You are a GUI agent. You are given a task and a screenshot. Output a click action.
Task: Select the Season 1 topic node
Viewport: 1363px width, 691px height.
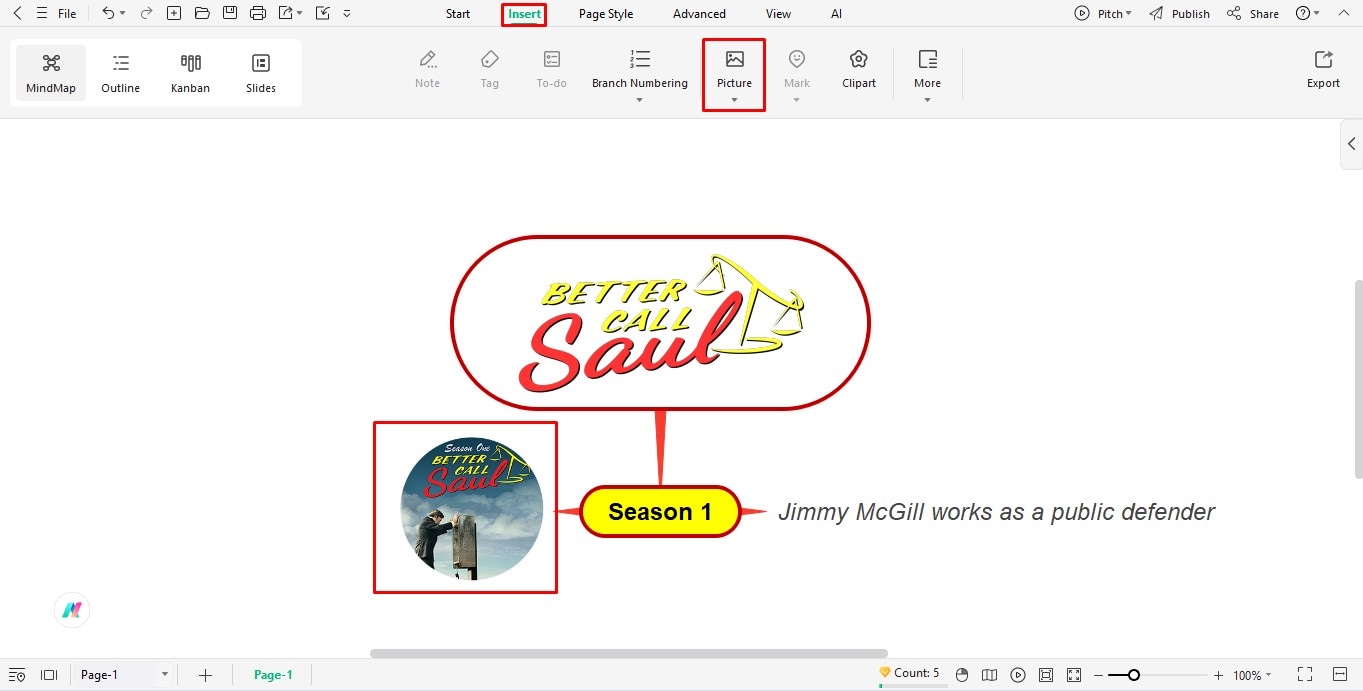click(x=660, y=512)
